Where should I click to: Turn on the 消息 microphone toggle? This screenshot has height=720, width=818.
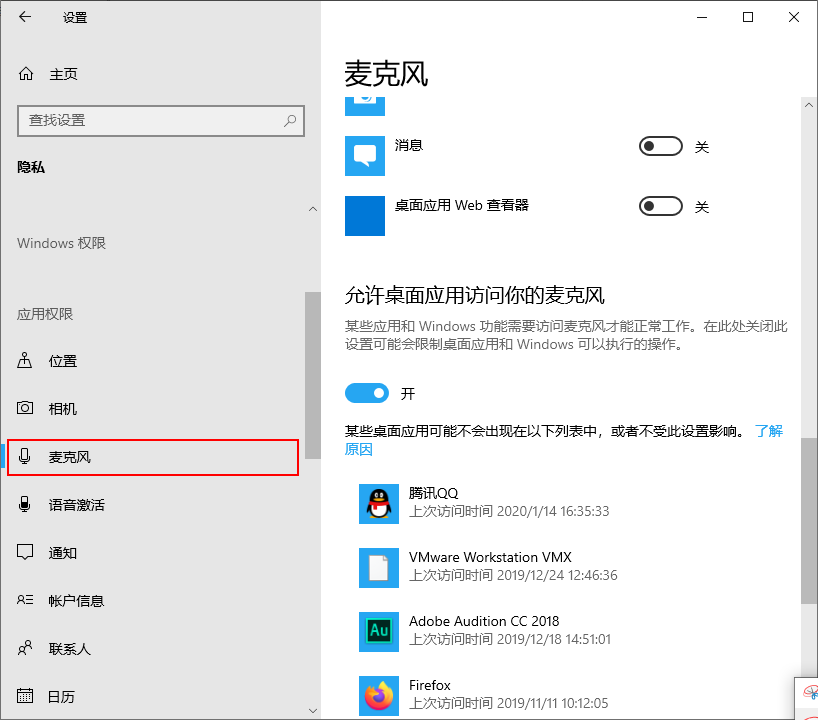(x=660, y=147)
